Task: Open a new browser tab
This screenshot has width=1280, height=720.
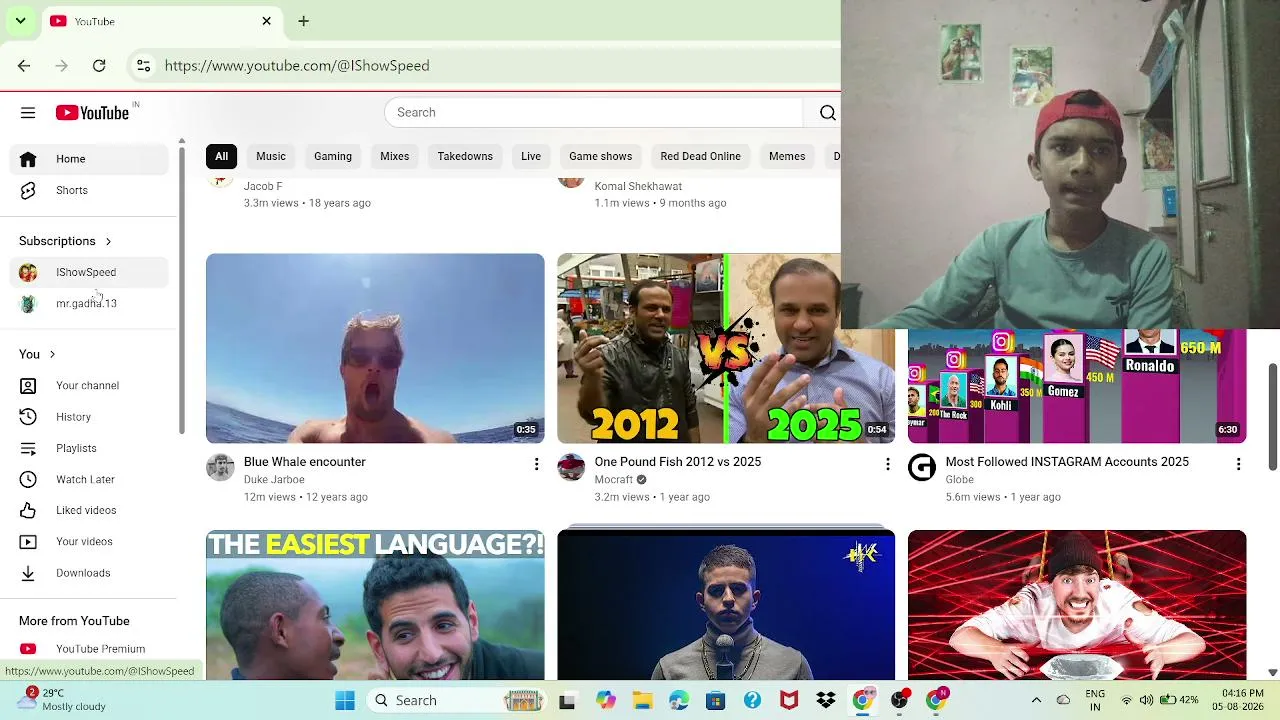Action: (303, 21)
